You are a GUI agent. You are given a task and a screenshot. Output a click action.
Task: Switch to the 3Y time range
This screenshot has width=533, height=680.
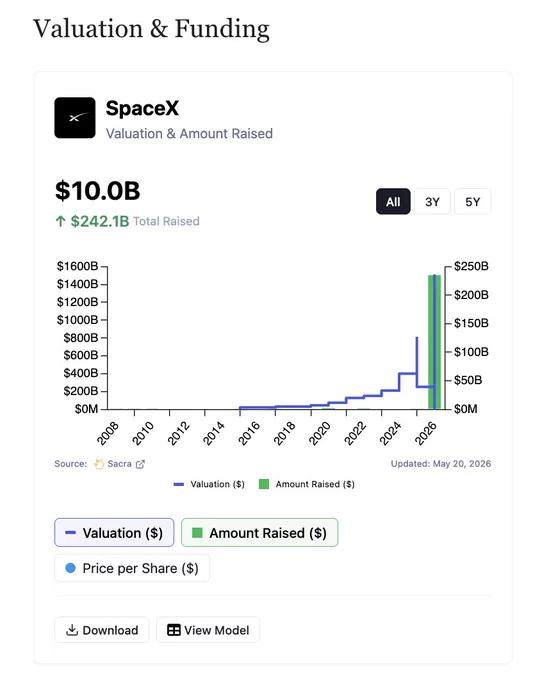click(x=432, y=202)
